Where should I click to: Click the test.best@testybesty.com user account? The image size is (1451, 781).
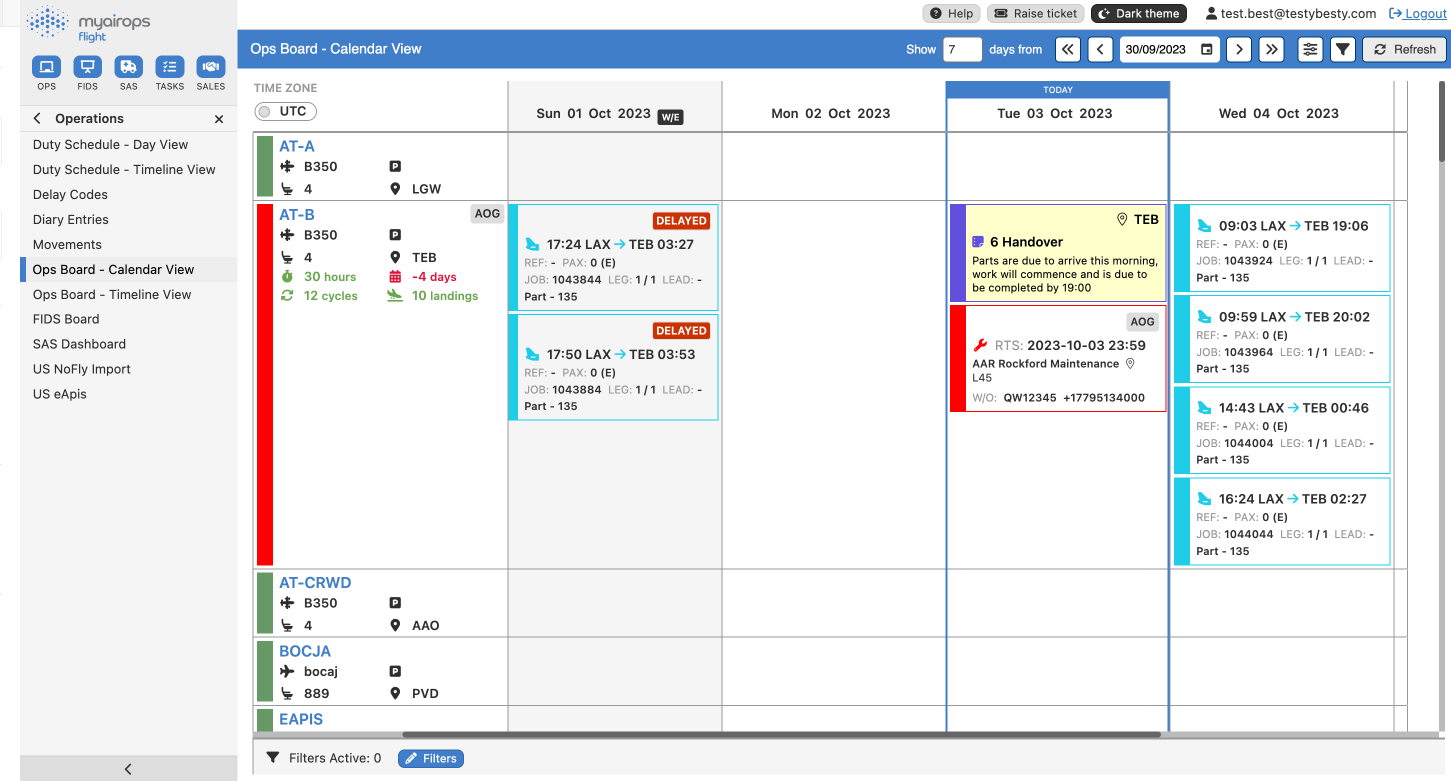click(x=1290, y=14)
